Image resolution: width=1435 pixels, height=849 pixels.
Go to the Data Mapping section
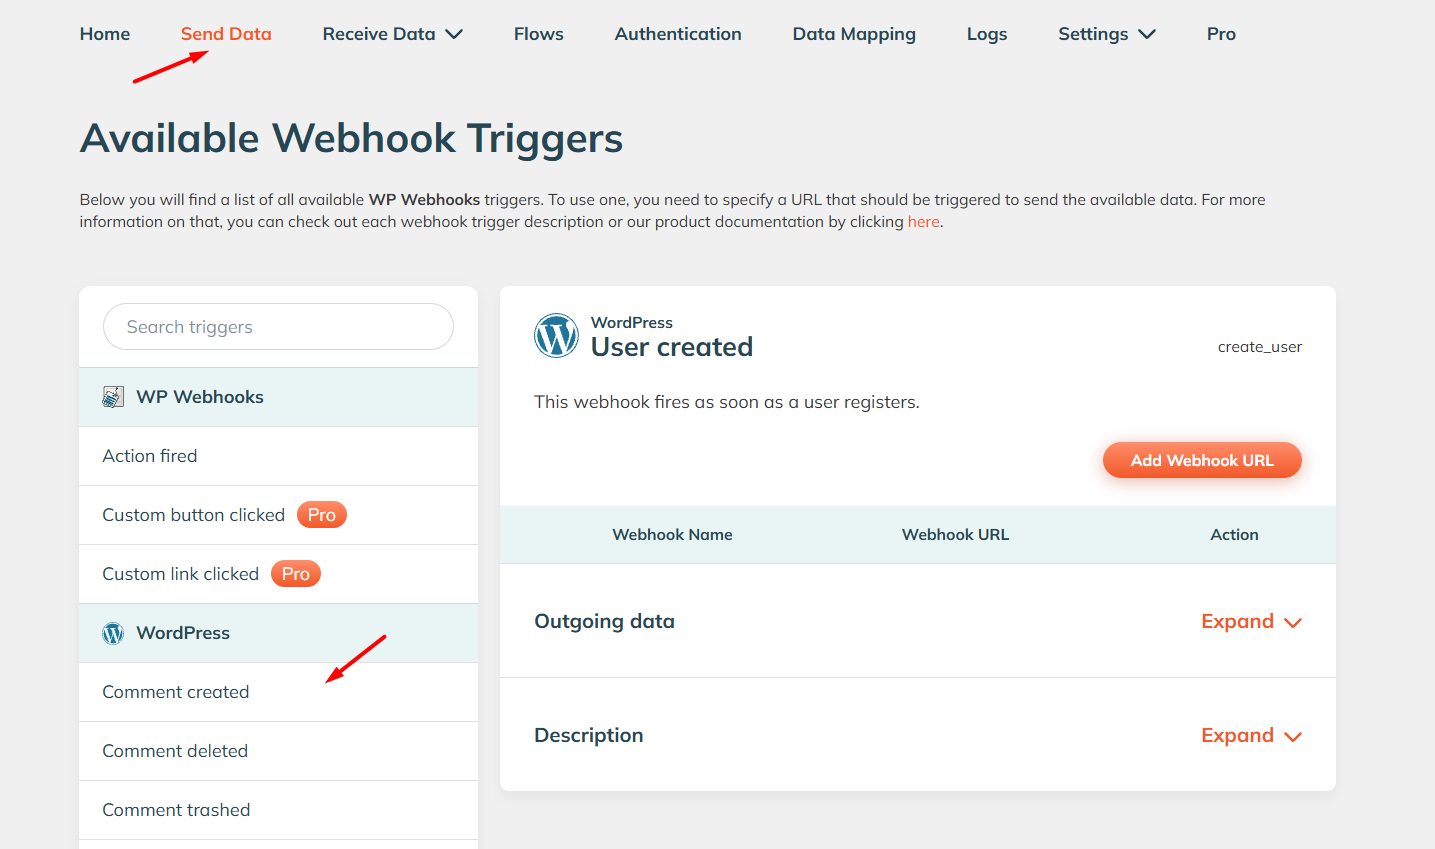click(x=854, y=33)
